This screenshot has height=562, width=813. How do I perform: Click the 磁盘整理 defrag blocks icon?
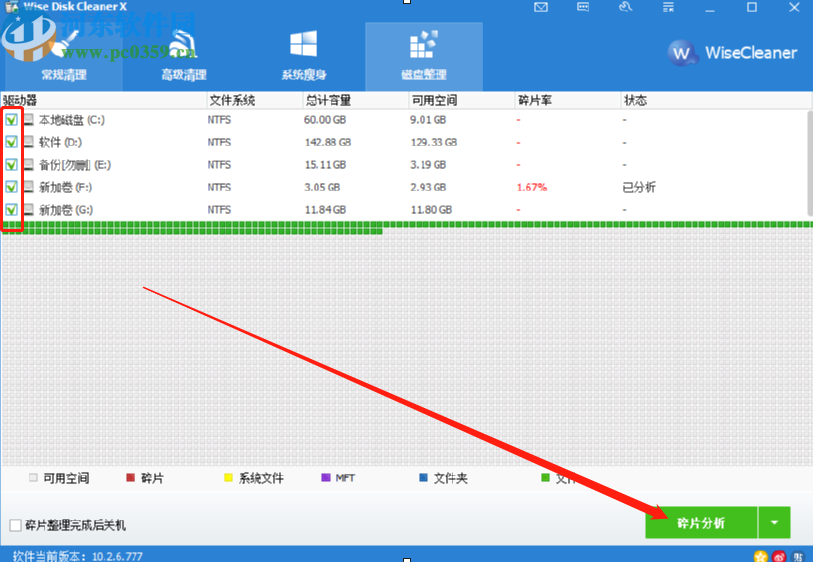tap(424, 44)
